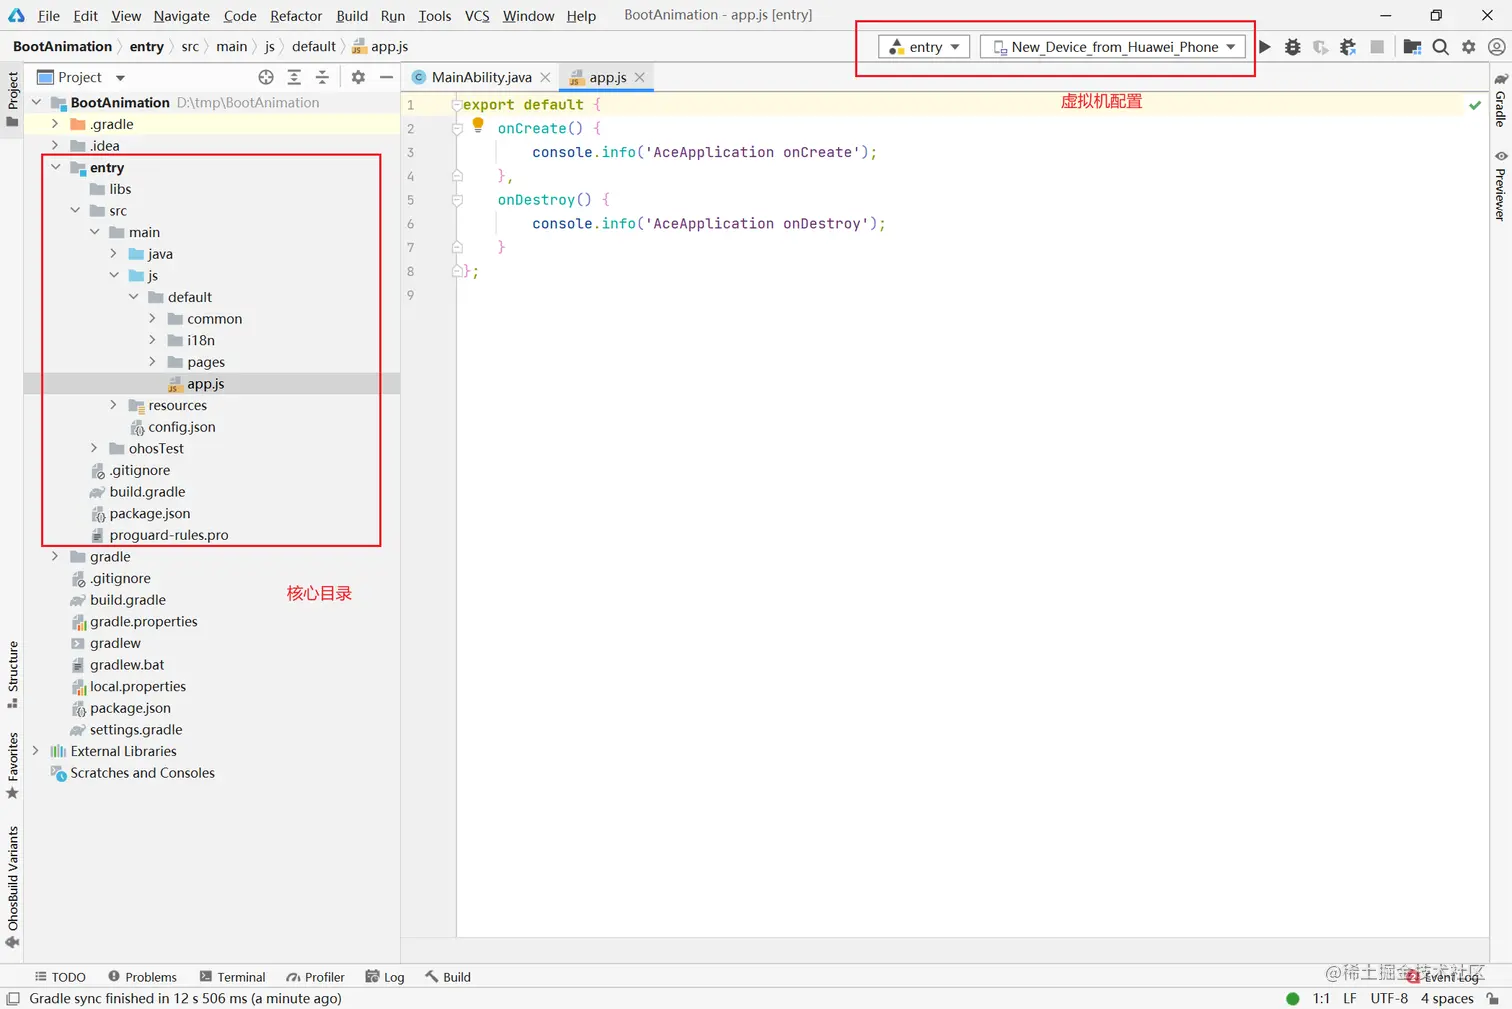Open the VCS menu

477,16
